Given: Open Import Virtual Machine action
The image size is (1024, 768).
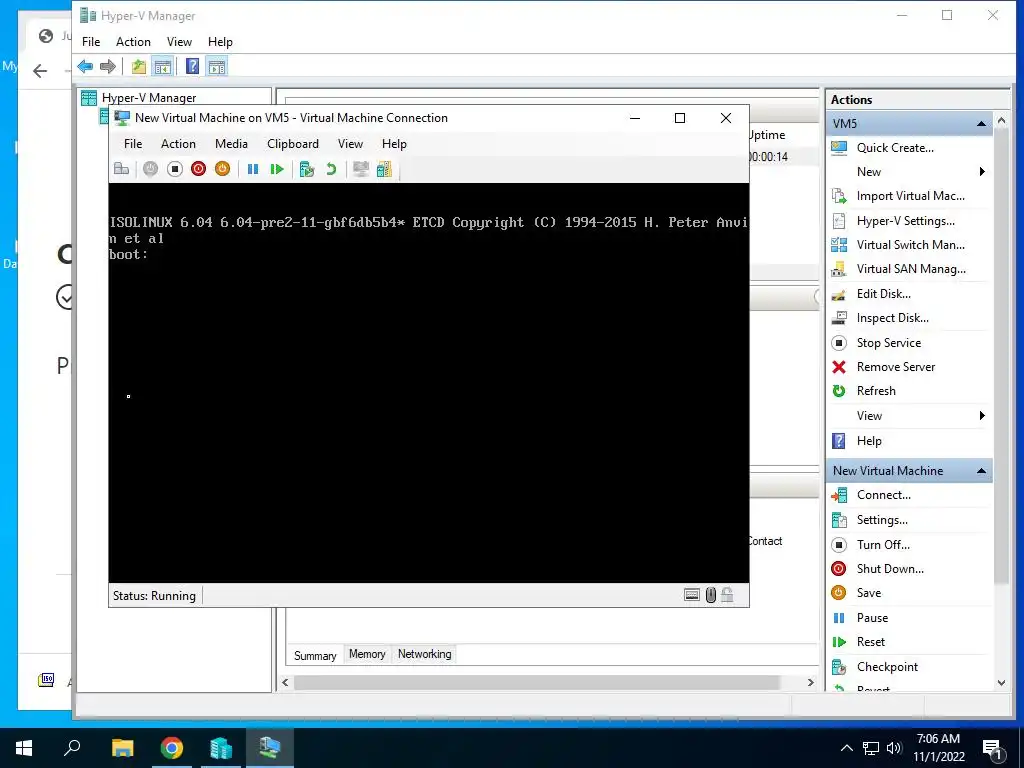Looking at the screenshot, I should click(x=910, y=196).
